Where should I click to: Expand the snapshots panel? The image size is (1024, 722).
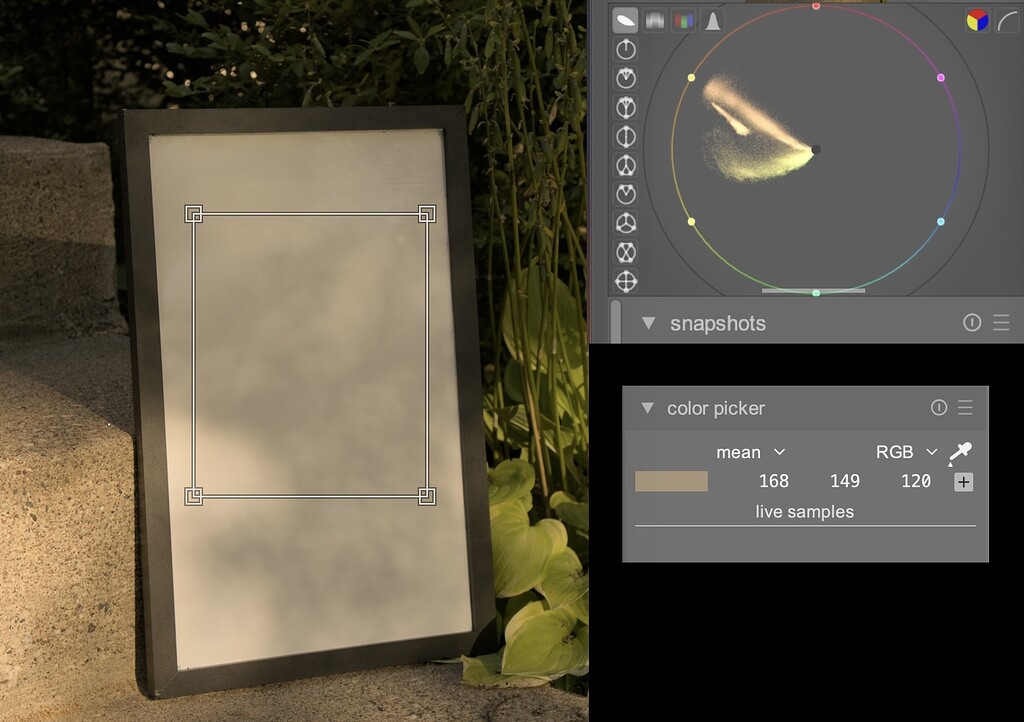point(648,323)
